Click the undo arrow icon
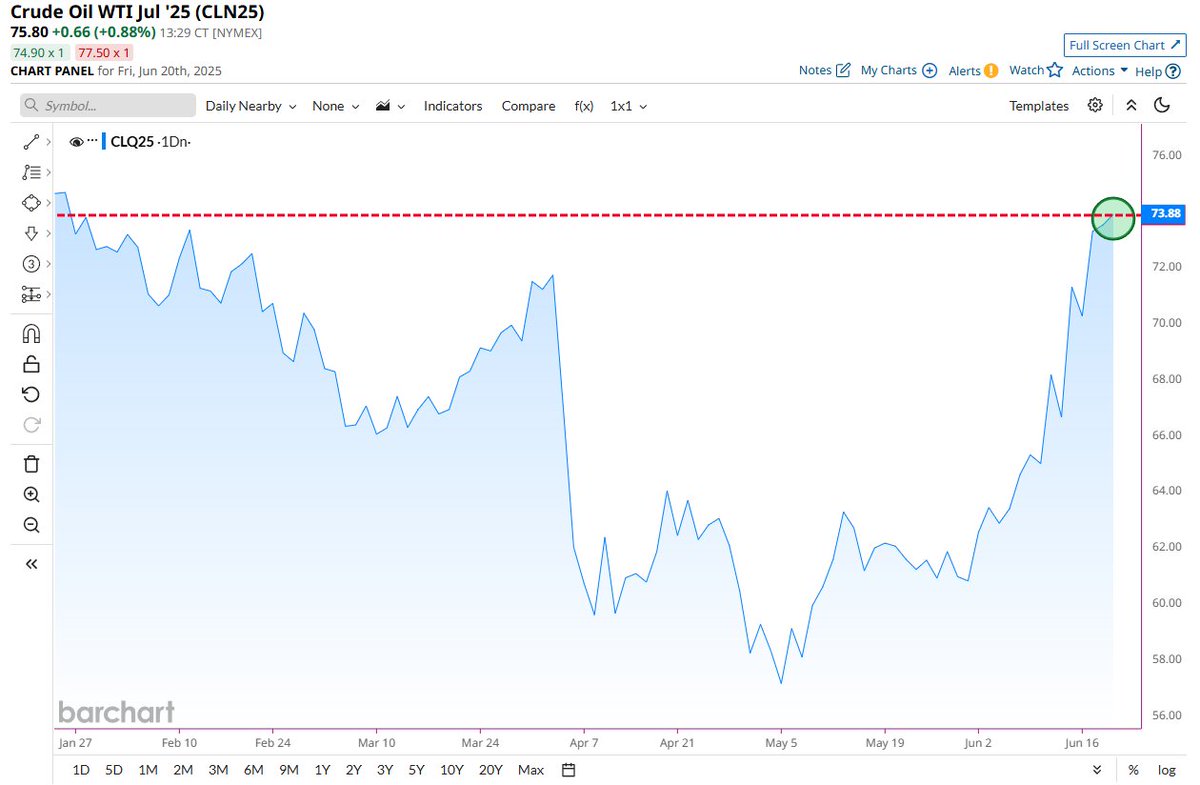 tap(30, 394)
